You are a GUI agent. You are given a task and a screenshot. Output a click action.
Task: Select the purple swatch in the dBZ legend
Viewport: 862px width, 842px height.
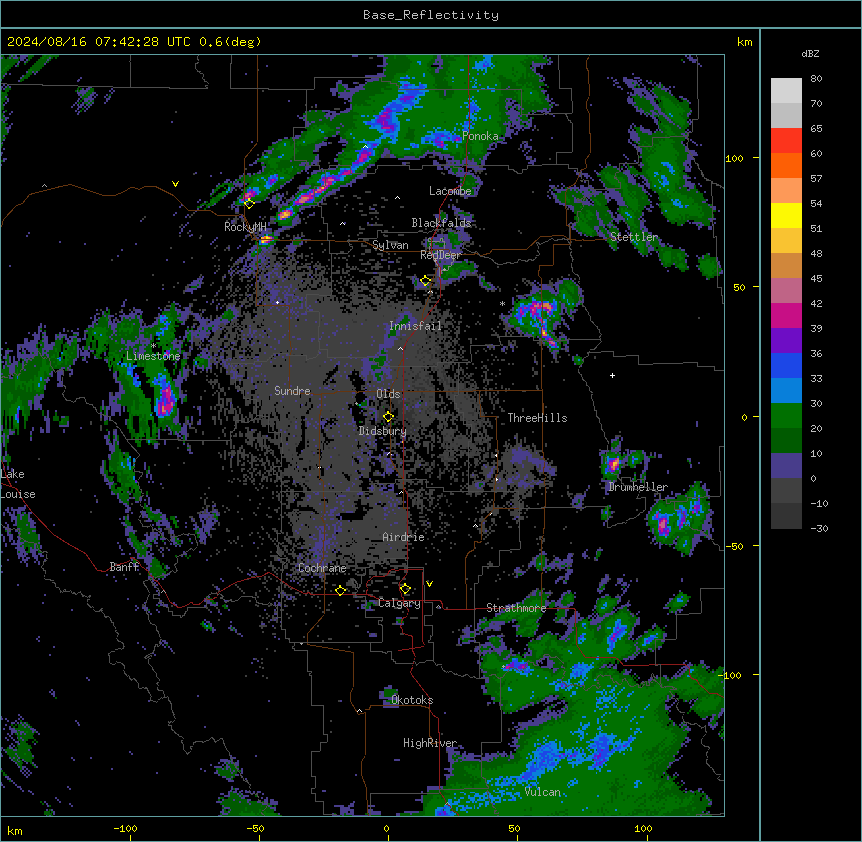point(786,341)
